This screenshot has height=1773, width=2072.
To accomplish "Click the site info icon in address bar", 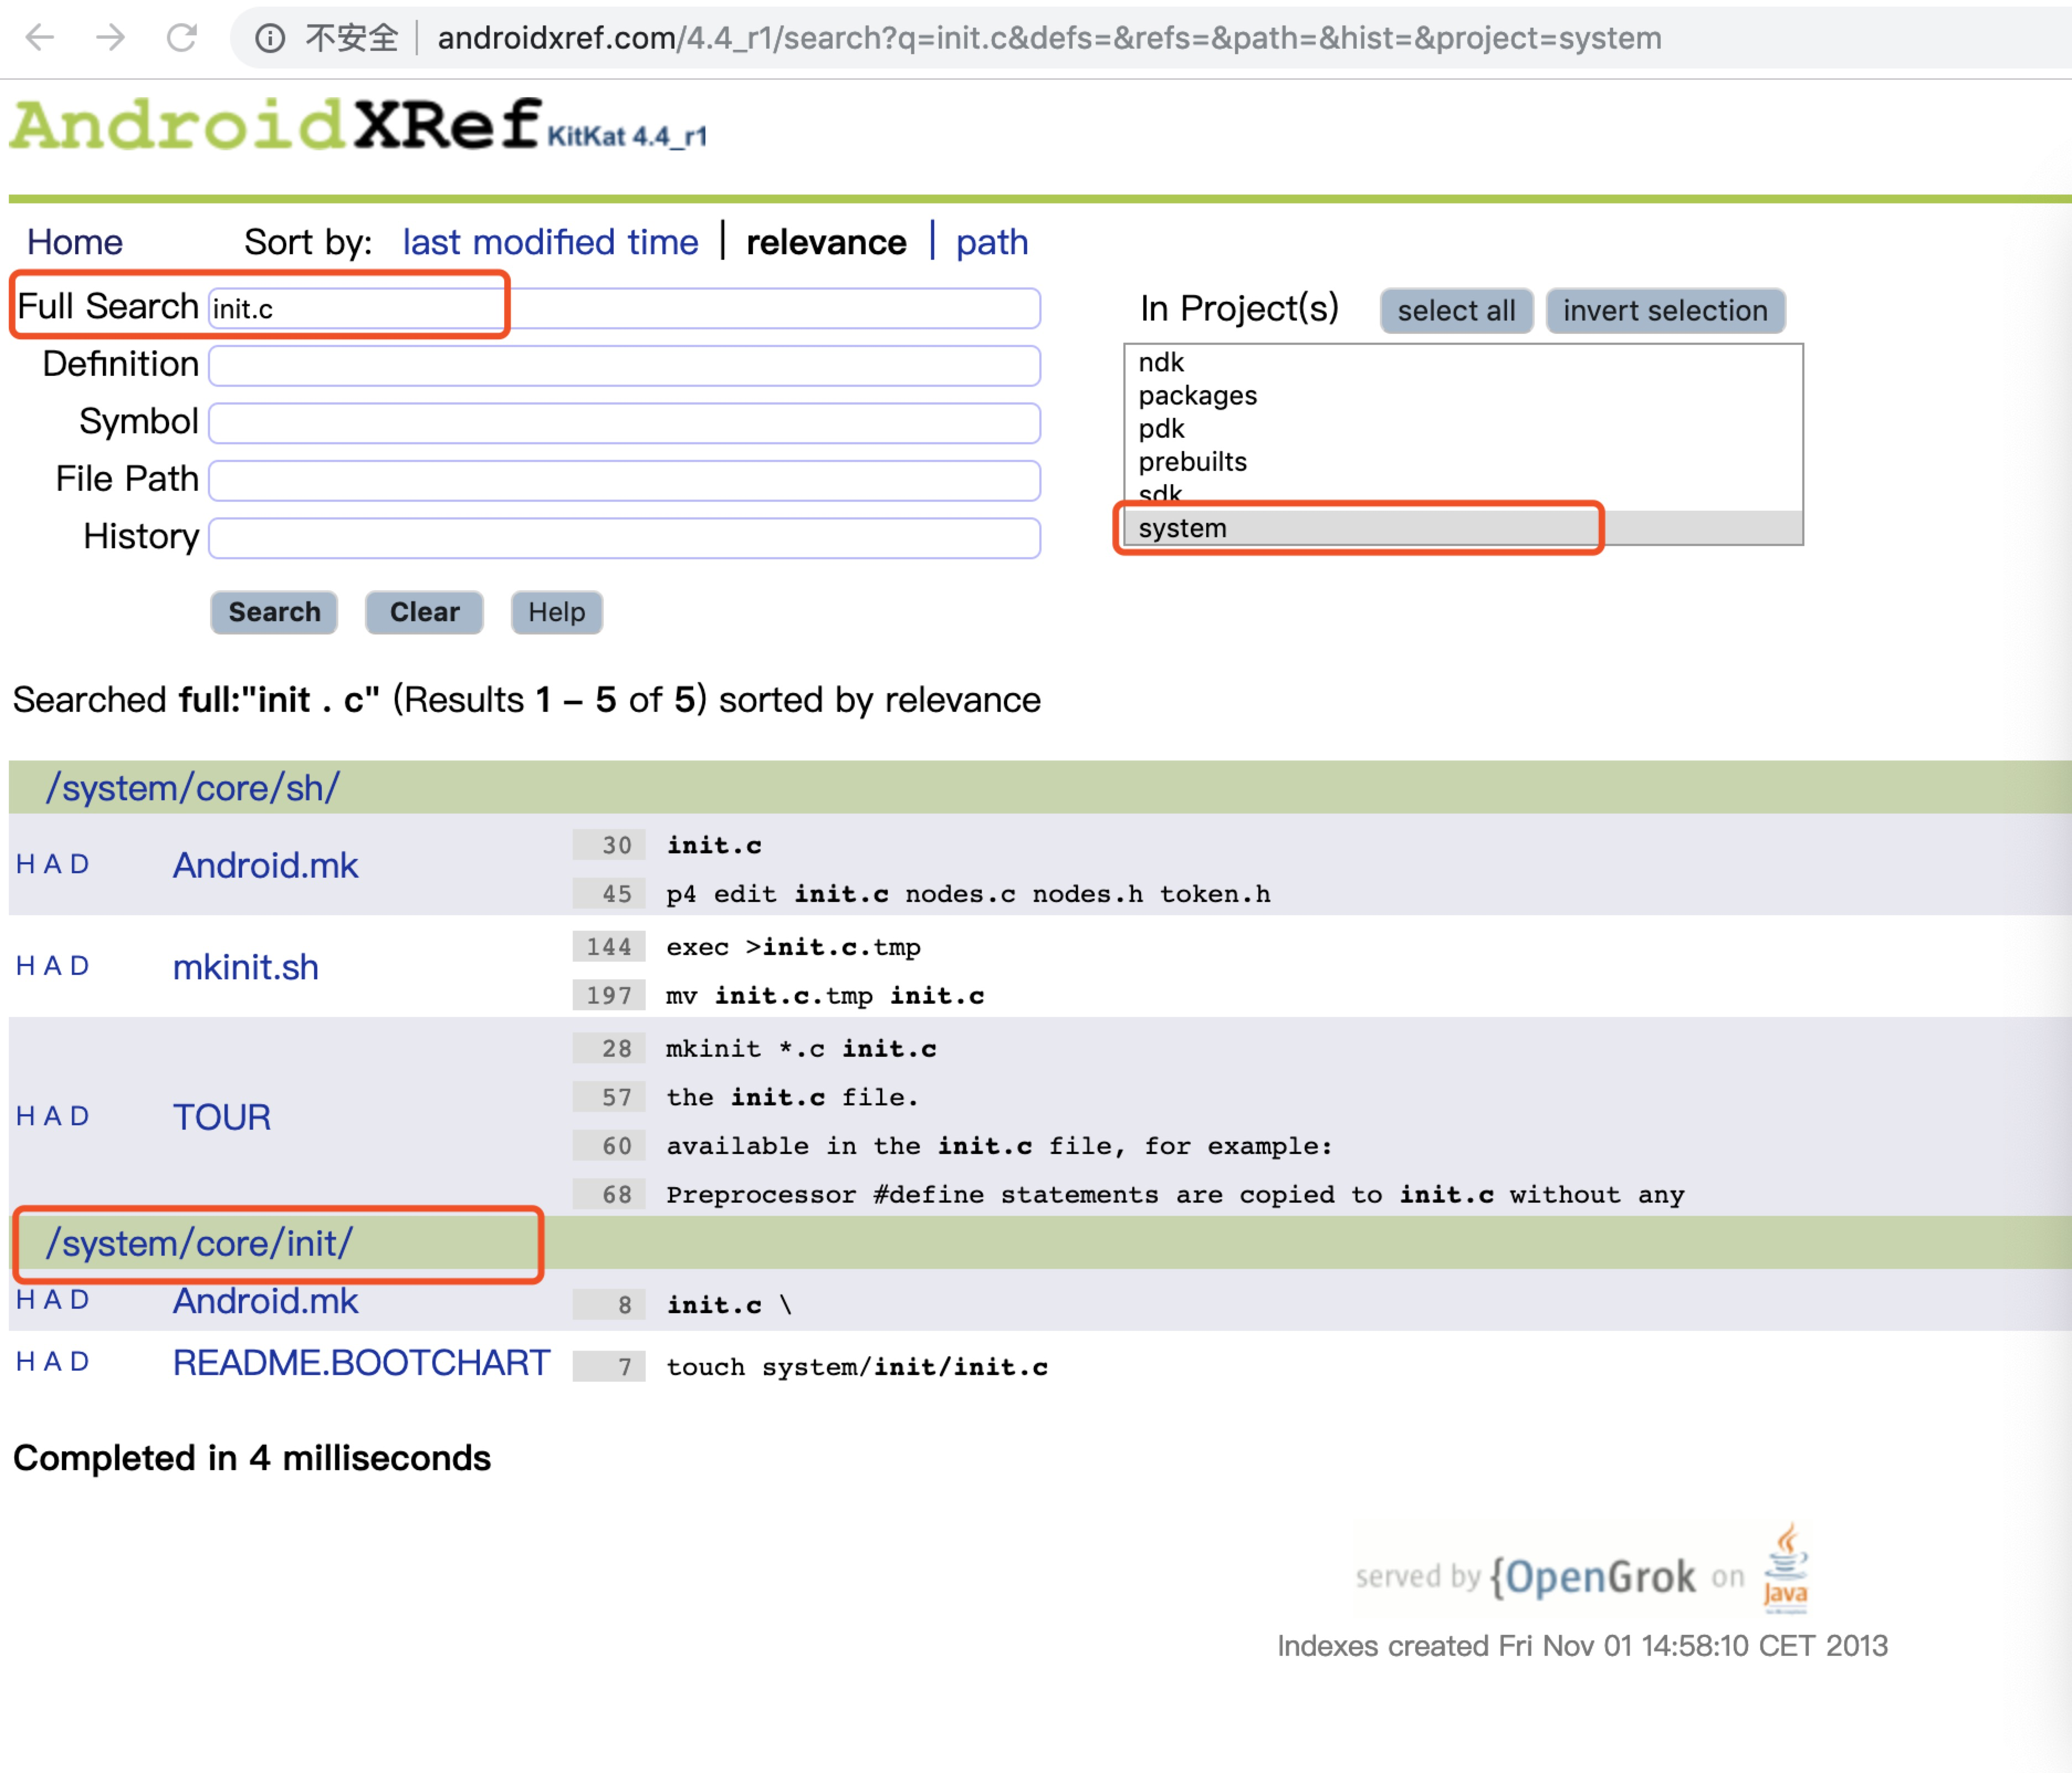I will [x=270, y=38].
